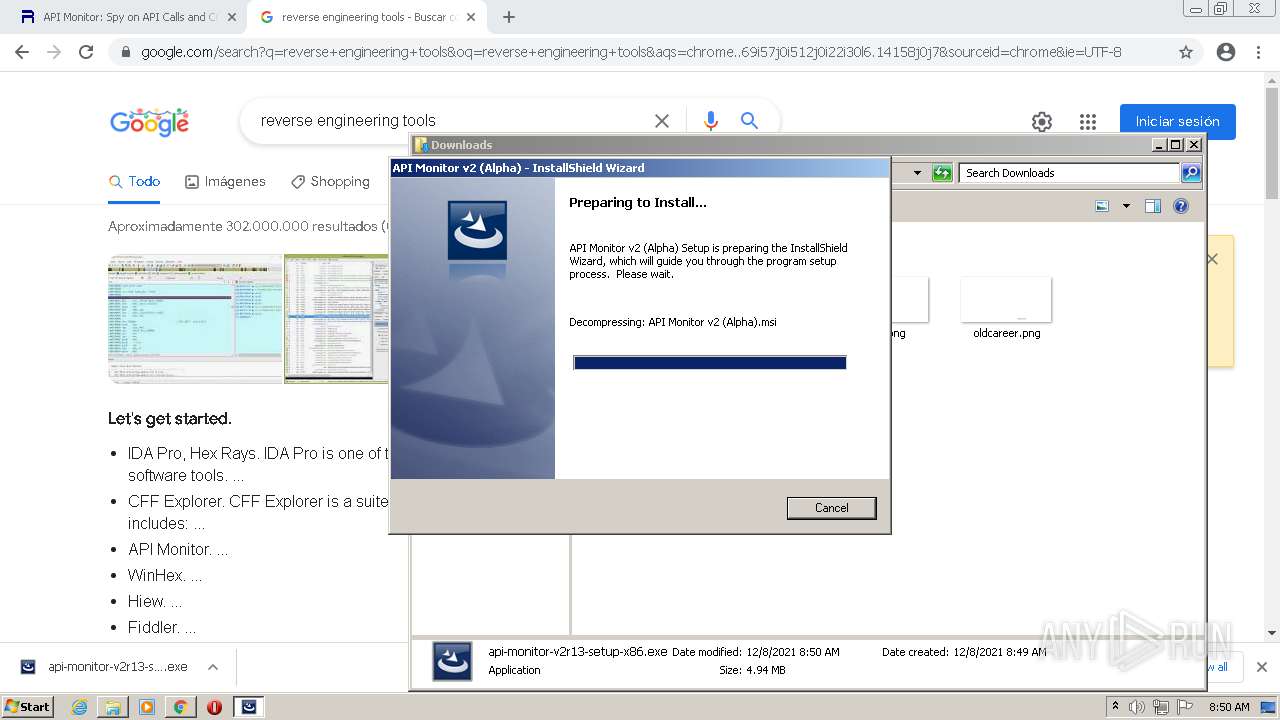Click the WinHex list item
The height and width of the screenshot is (720, 1280).
[x=165, y=575]
